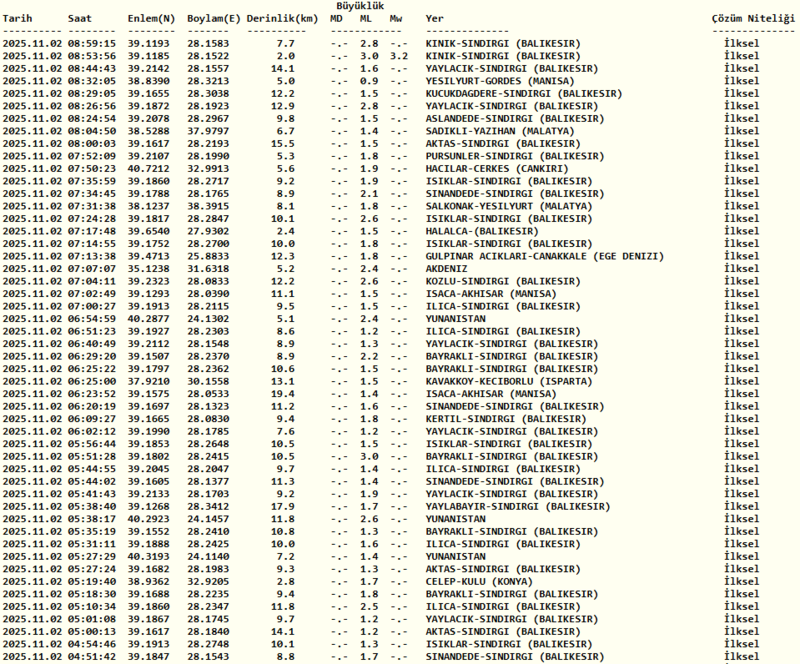Click the 08:59:15 time value

click(92, 44)
